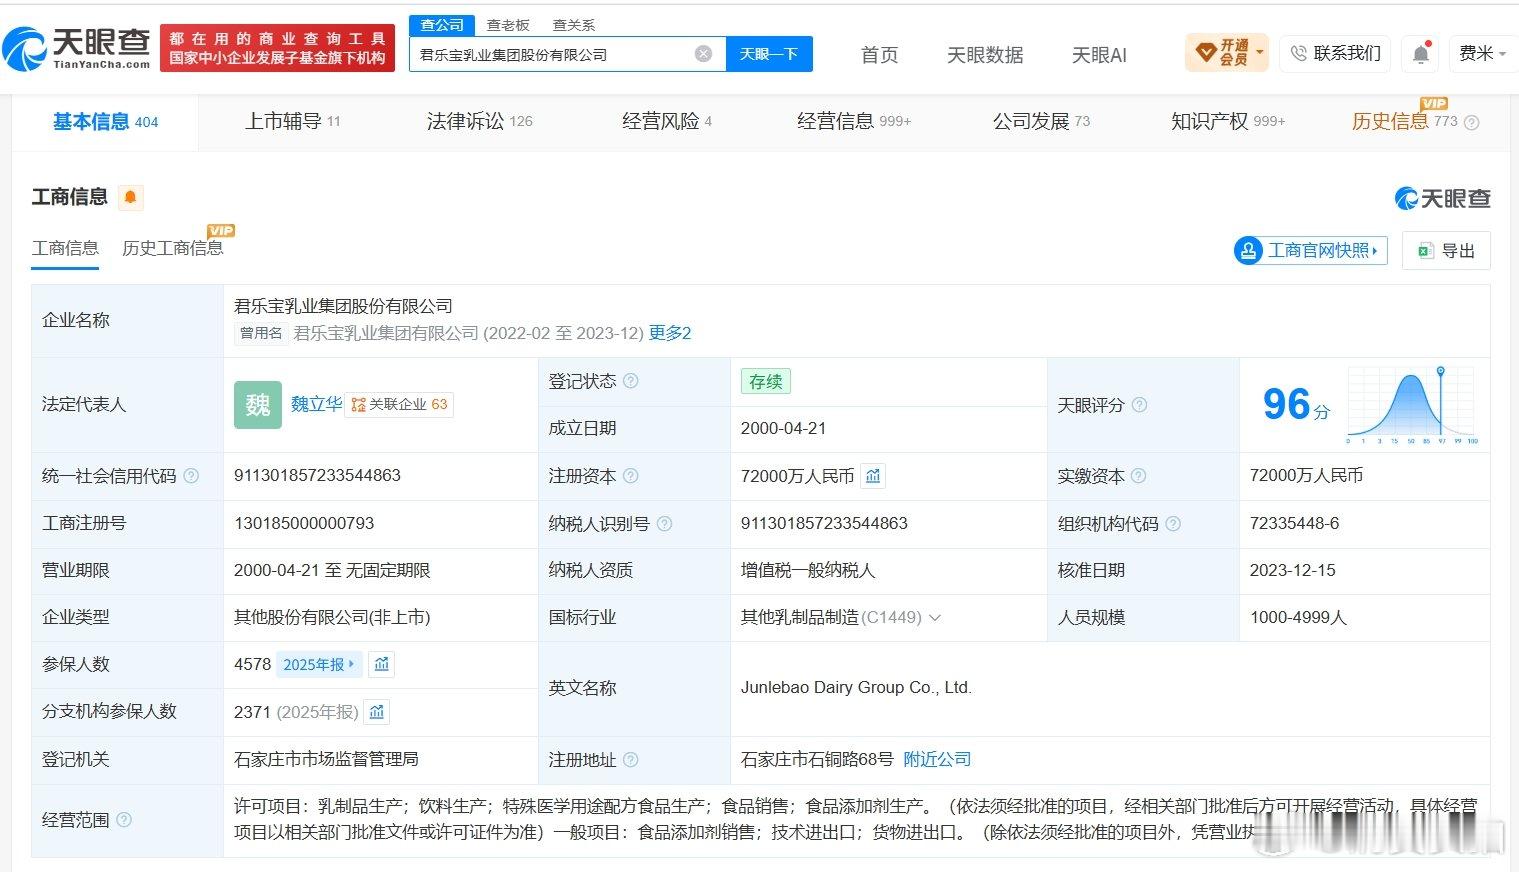Click the help icon next to 注册地址
This screenshot has height=872, width=1519.
tap(630, 760)
